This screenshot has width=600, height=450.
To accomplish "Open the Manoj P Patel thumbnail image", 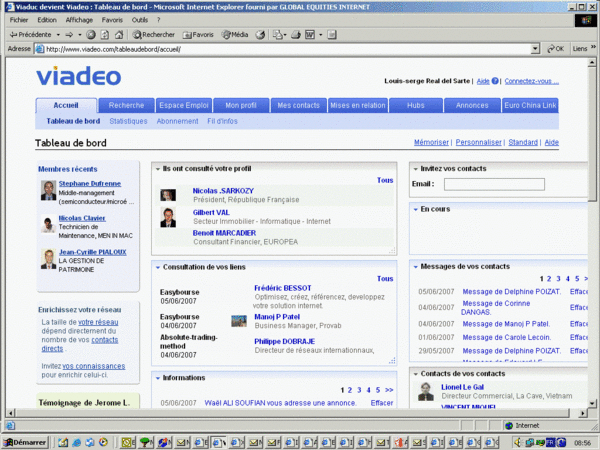I will click(x=239, y=321).
